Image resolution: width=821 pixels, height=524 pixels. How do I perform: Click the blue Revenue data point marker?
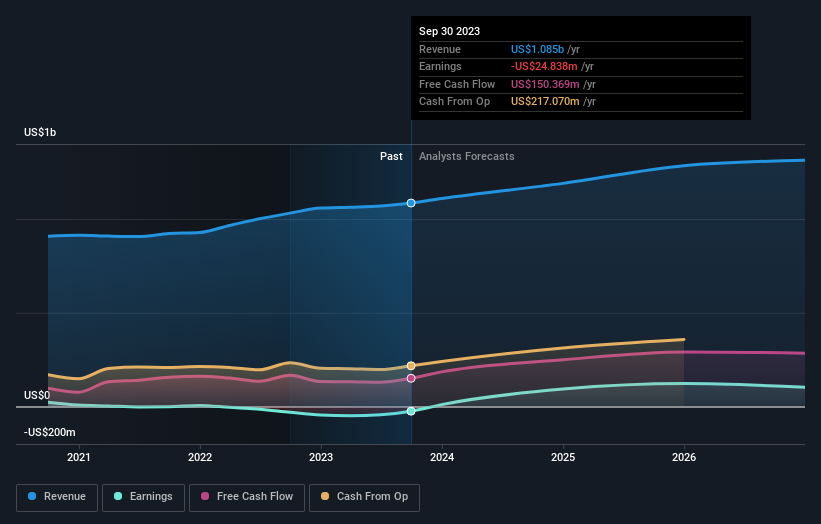coord(411,203)
